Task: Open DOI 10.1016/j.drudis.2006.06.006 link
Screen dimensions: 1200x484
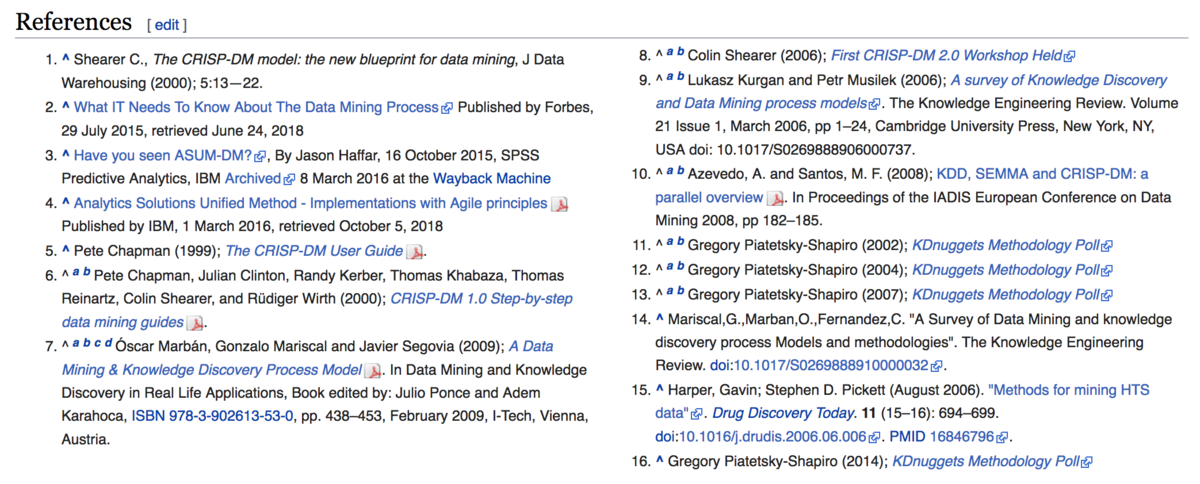Action: (773, 437)
